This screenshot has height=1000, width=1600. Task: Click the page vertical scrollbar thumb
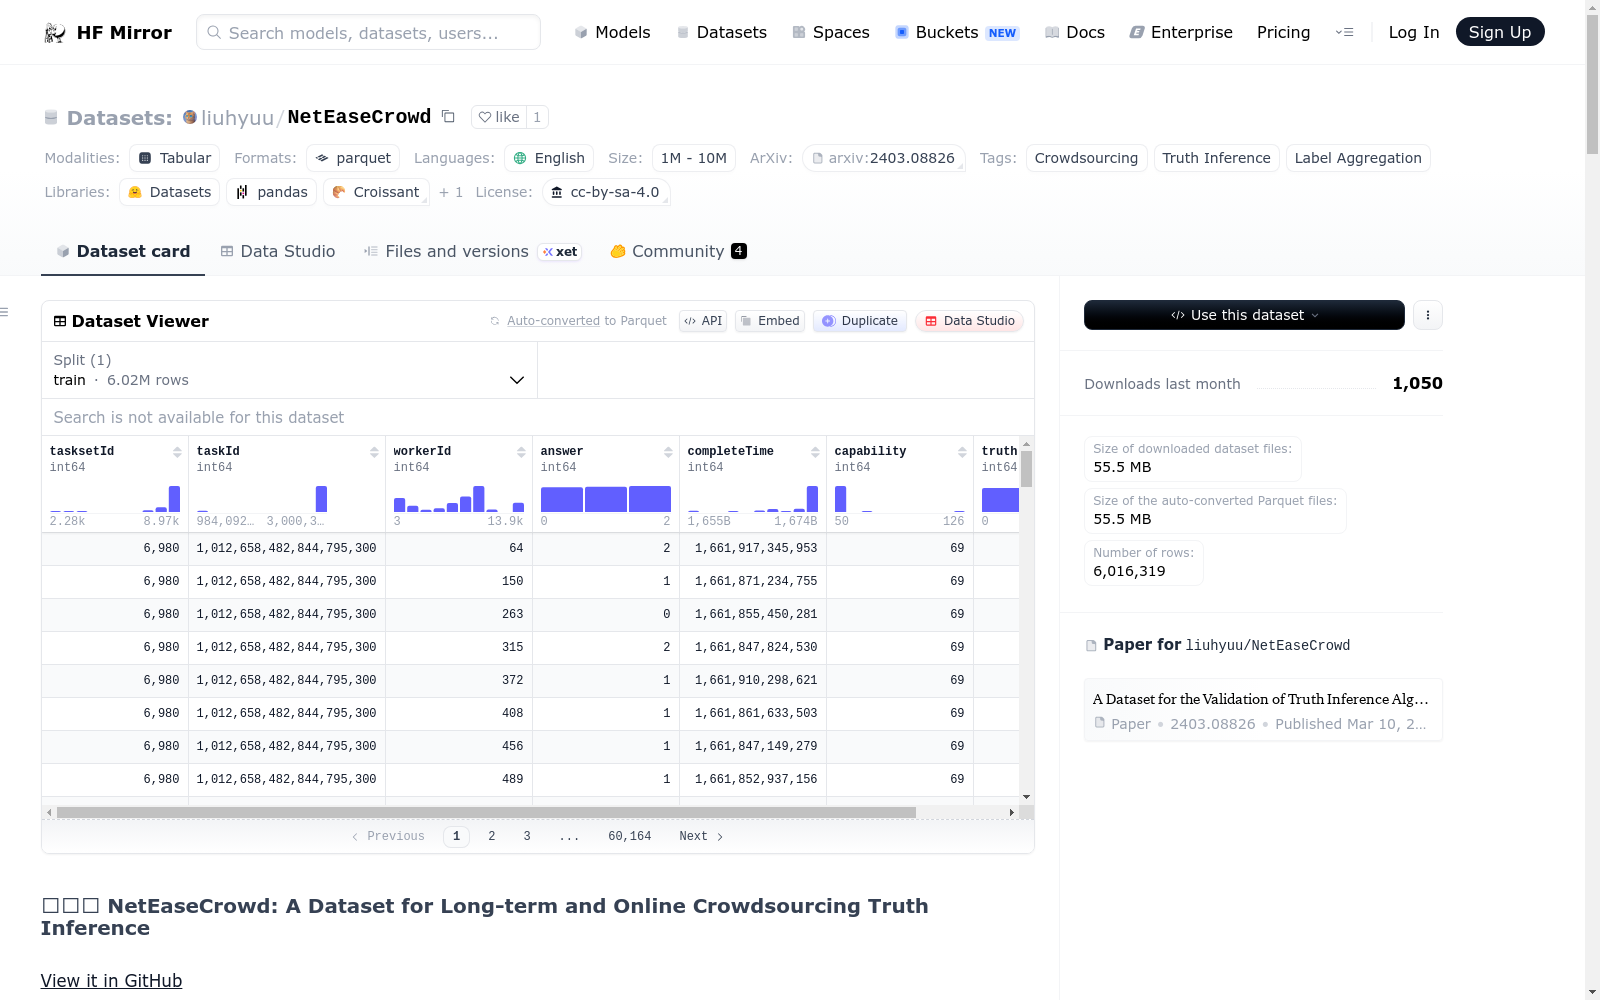pyautogui.click(x=1592, y=85)
